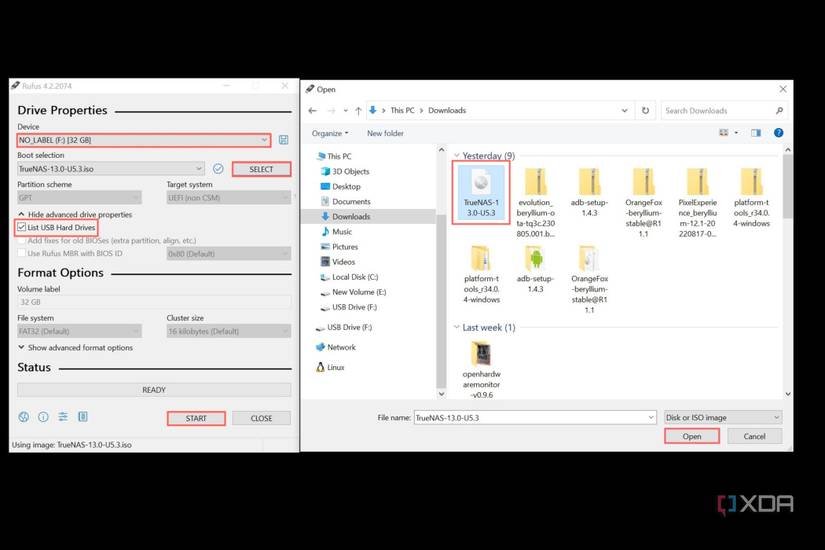Click Downloads in the address breadcrumb

447,111
